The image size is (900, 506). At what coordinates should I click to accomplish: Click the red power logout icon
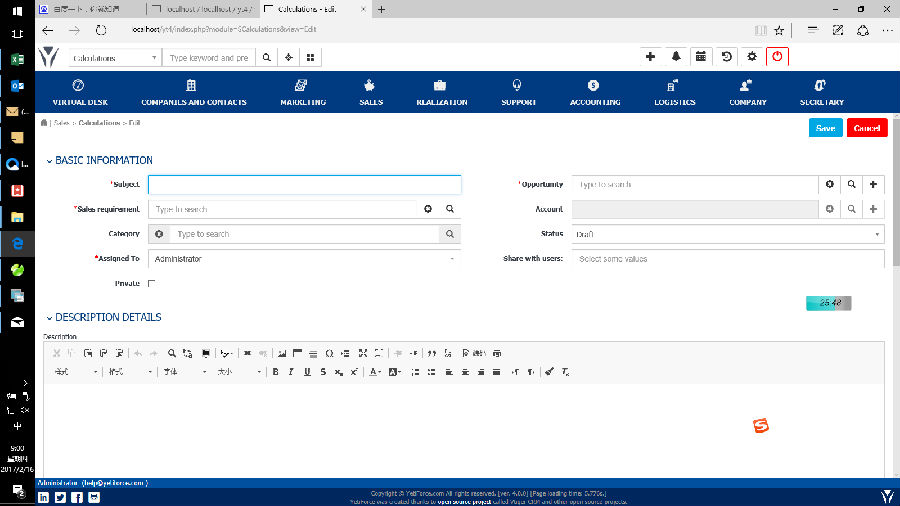point(777,56)
